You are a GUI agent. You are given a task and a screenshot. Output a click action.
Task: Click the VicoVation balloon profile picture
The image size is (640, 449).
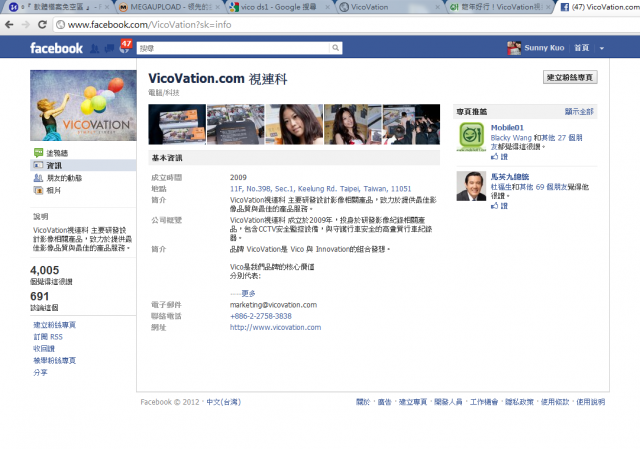tap(83, 105)
